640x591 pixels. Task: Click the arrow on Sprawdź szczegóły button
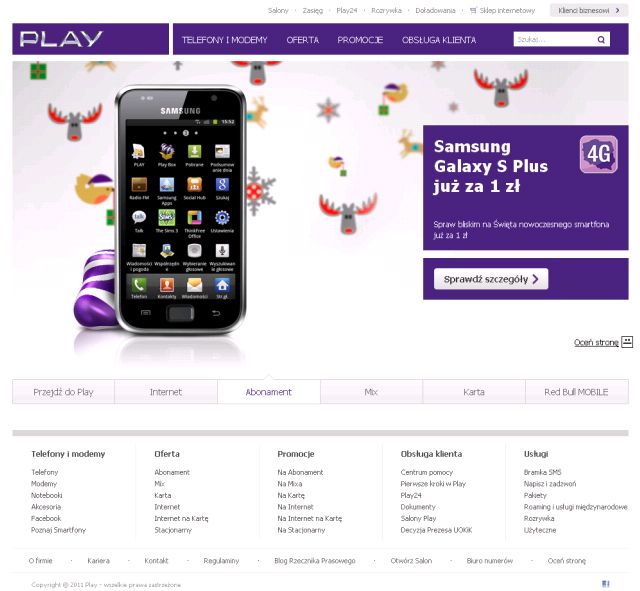coord(536,279)
